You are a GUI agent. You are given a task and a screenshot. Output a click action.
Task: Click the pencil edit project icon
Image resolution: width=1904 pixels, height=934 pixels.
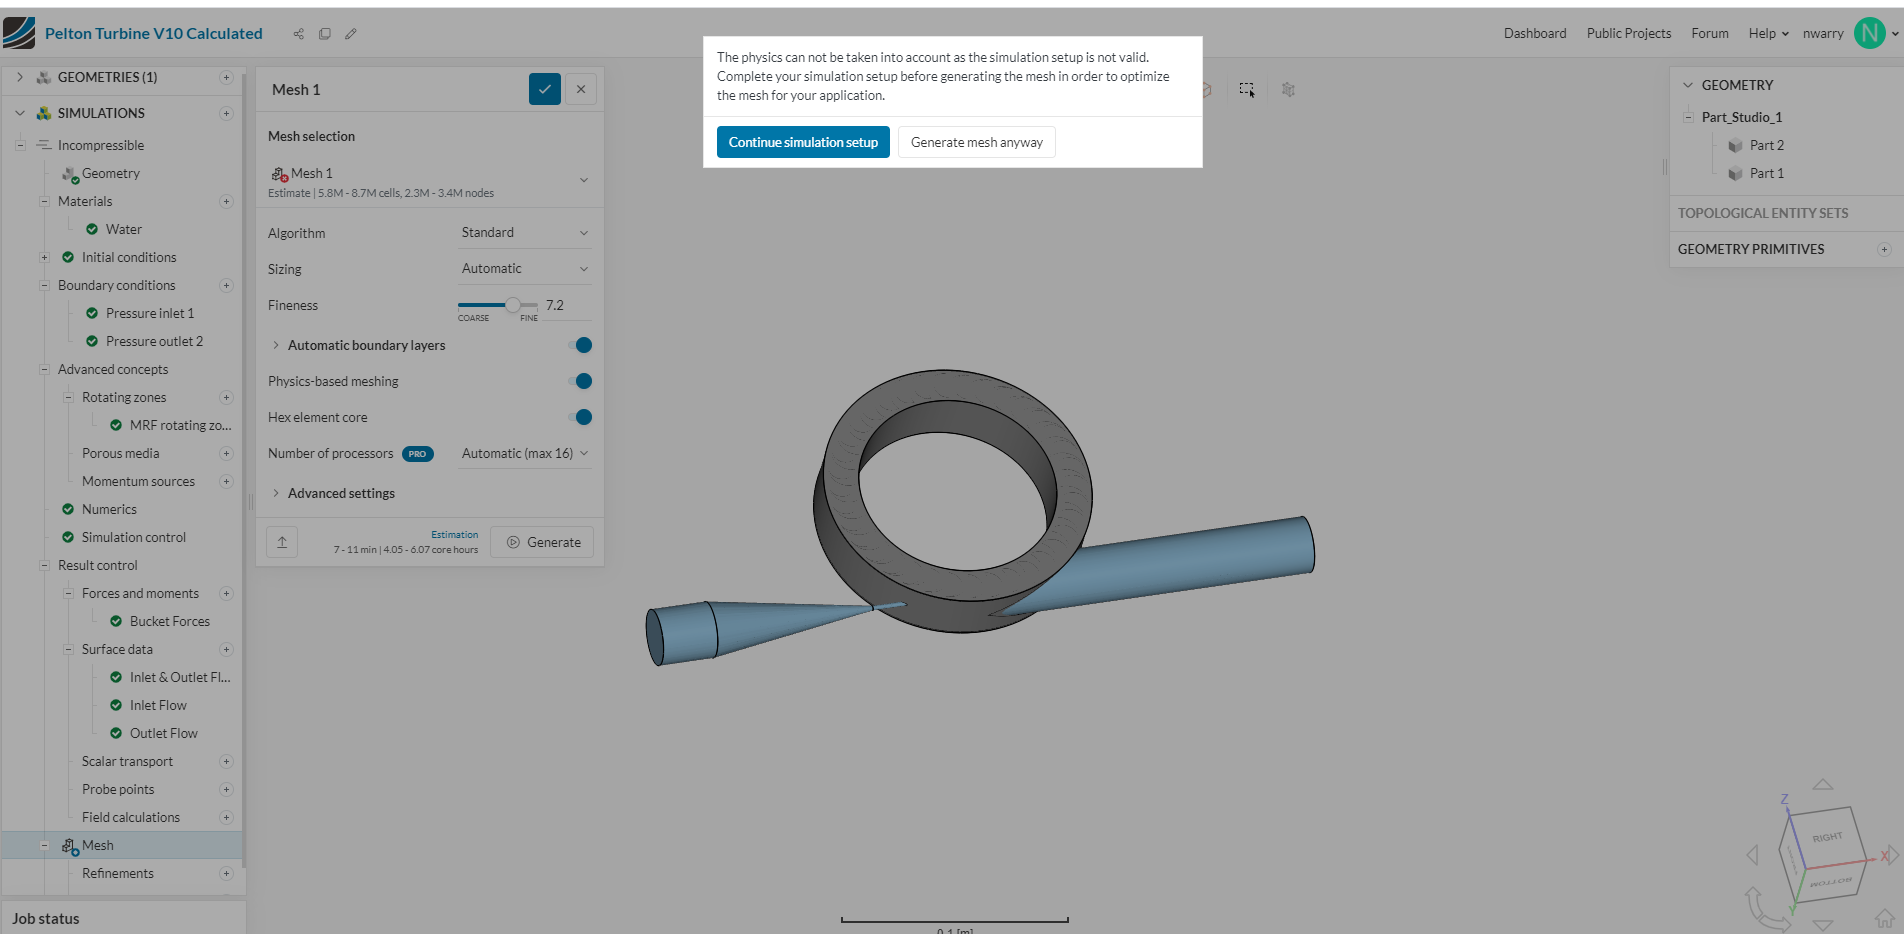tap(351, 34)
